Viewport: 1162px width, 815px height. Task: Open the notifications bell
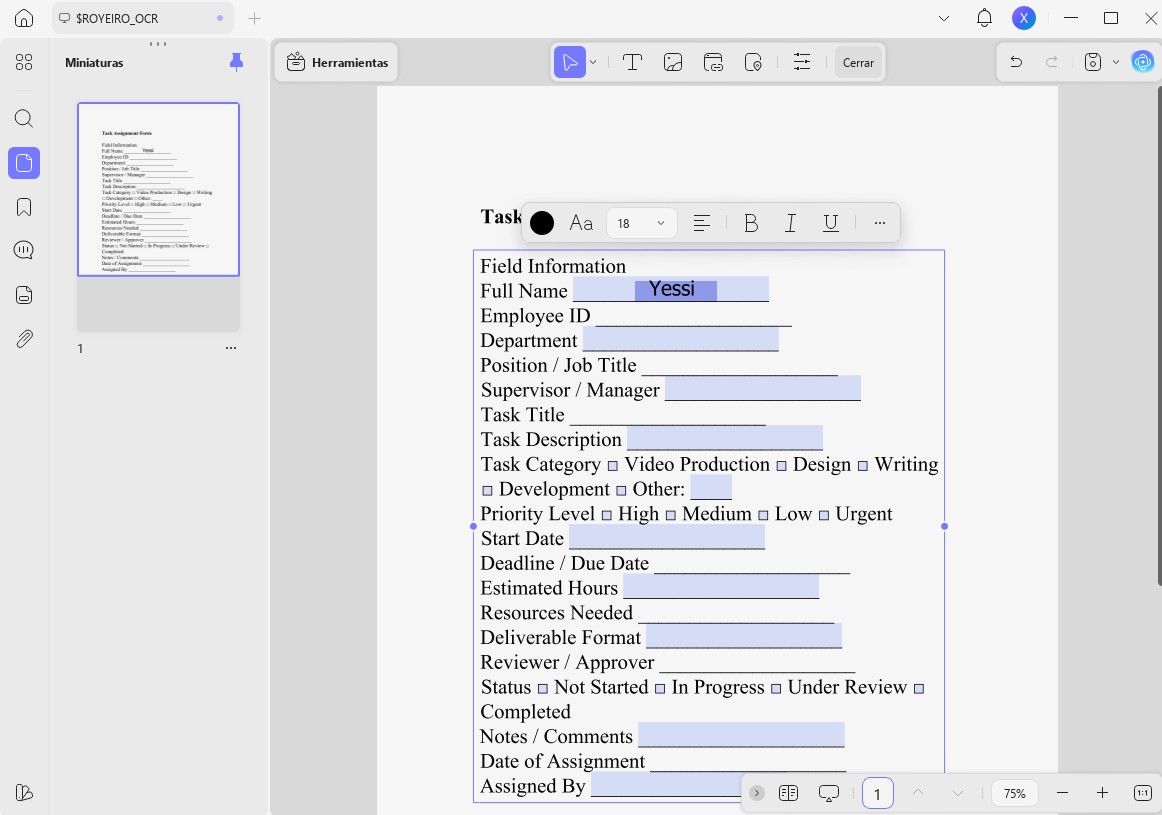[x=984, y=18]
